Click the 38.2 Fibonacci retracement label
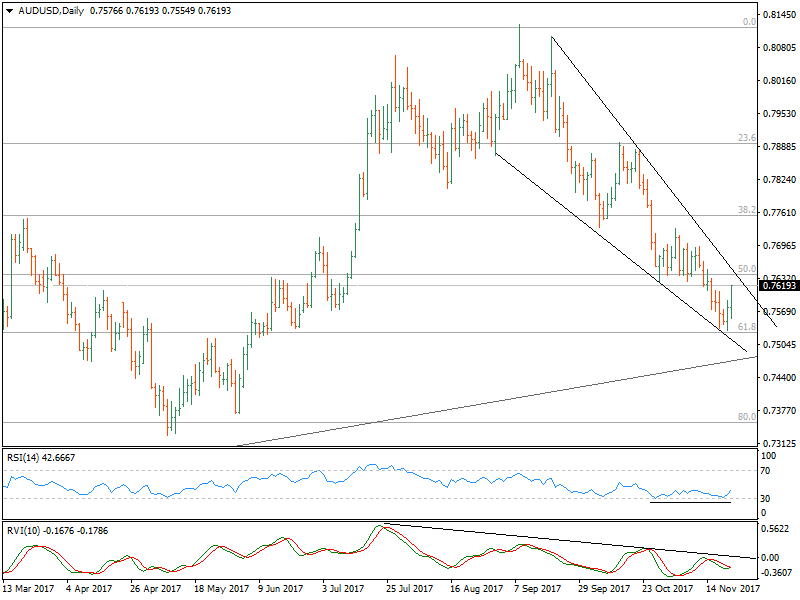Screen dimensions: 800x600 (x=746, y=211)
